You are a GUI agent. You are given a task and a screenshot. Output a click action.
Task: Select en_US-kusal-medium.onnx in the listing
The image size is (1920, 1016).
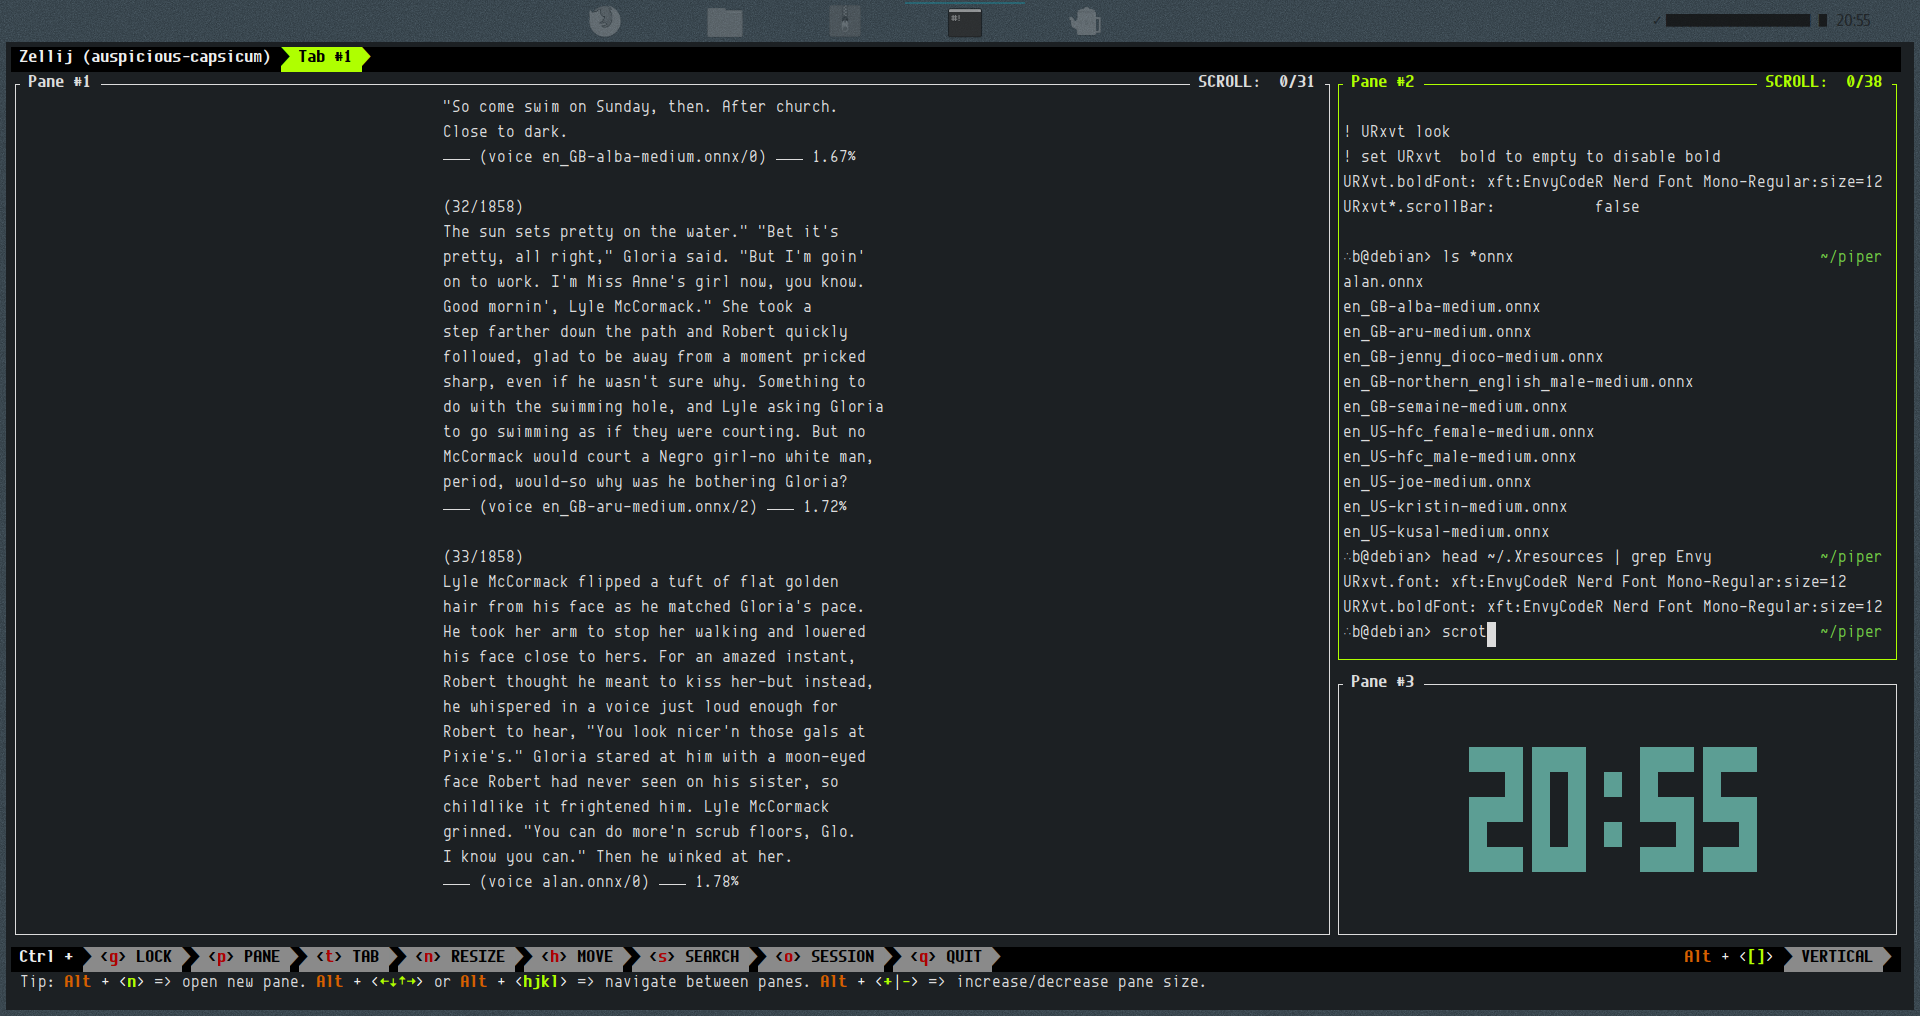click(1446, 532)
